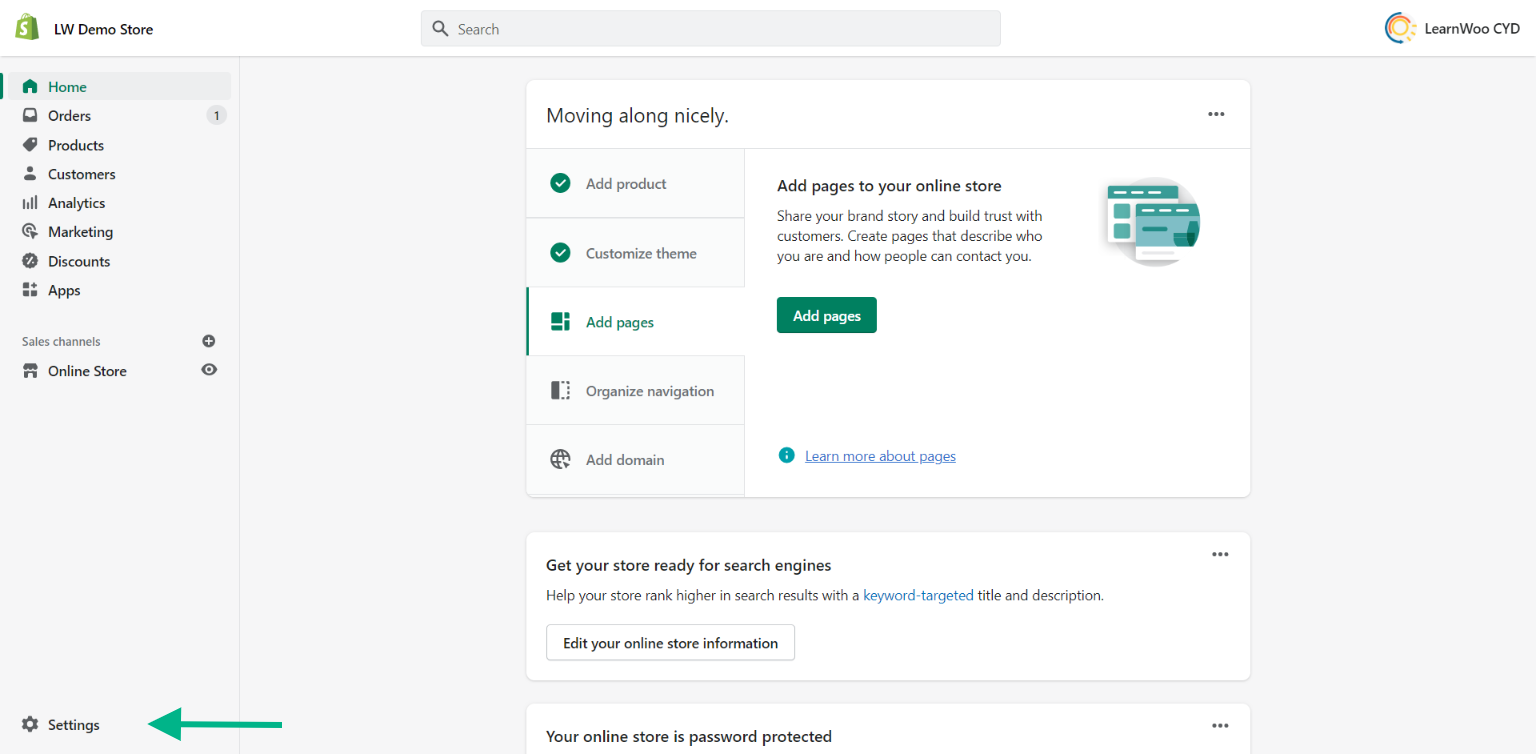Switch to the Organize navigation step
Viewport: 1536px width, 754px height.
tap(650, 390)
